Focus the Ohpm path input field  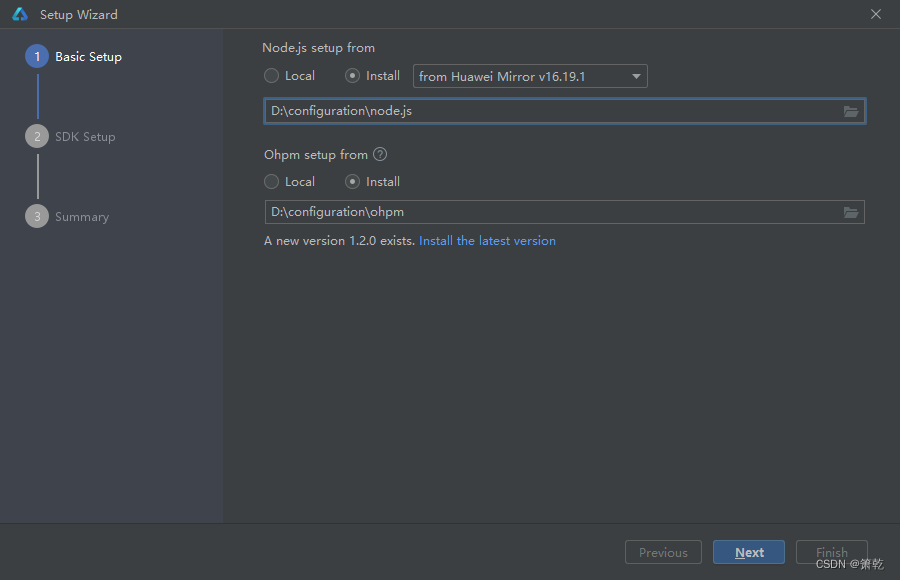point(565,212)
